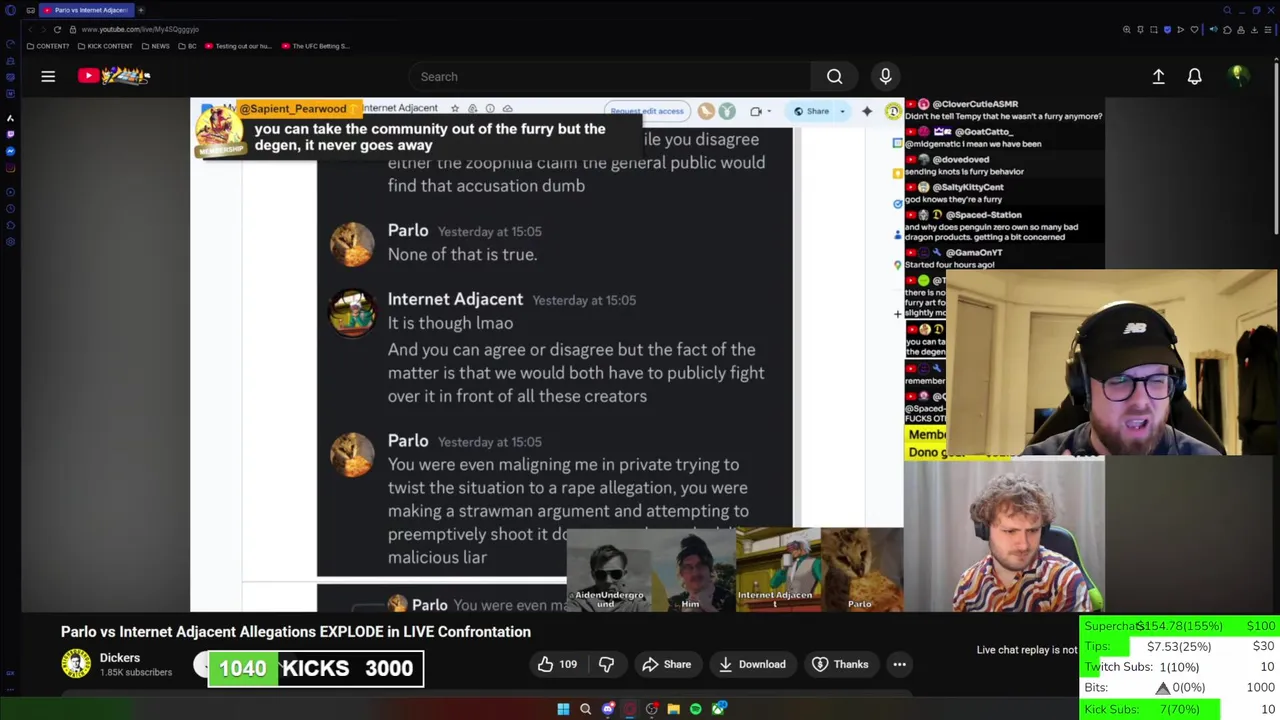Click the YouTube search magnifier button
The width and height of the screenshot is (1280, 720).
(x=834, y=76)
